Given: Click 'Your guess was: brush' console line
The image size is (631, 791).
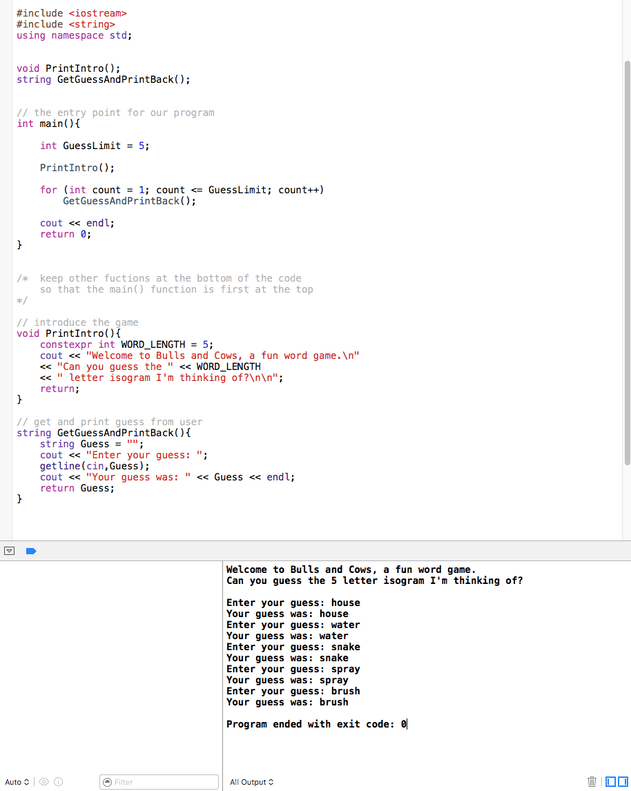Looking at the screenshot, I should click(287, 702).
